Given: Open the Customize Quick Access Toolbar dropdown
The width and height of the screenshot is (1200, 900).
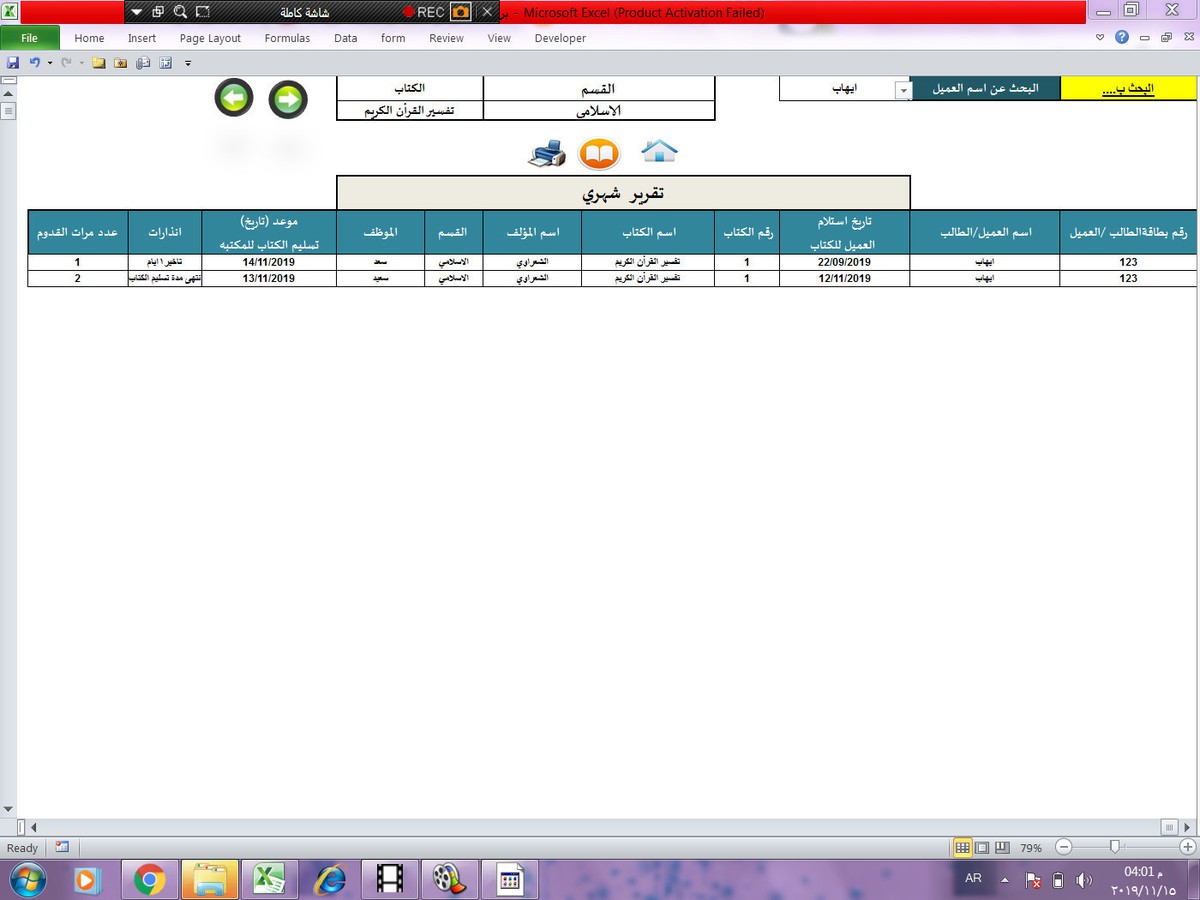Looking at the screenshot, I should (187, 62).
